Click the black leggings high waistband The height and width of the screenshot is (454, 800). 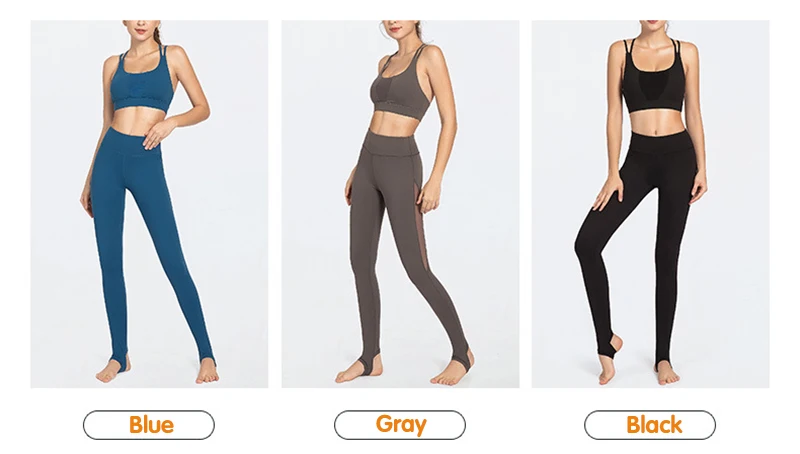coord(662,141)
